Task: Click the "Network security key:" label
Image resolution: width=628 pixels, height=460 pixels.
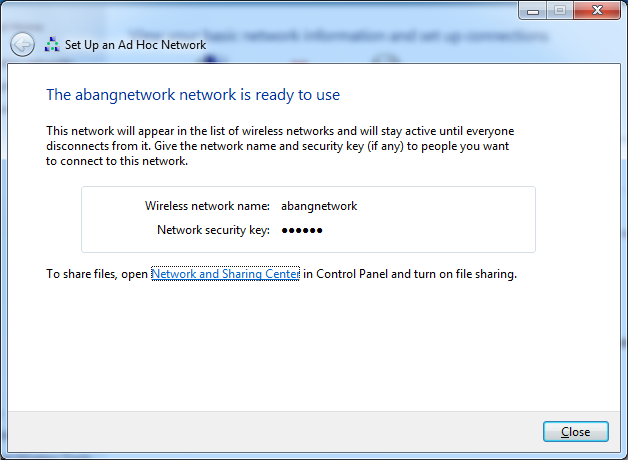Action: tap(213, 230)
